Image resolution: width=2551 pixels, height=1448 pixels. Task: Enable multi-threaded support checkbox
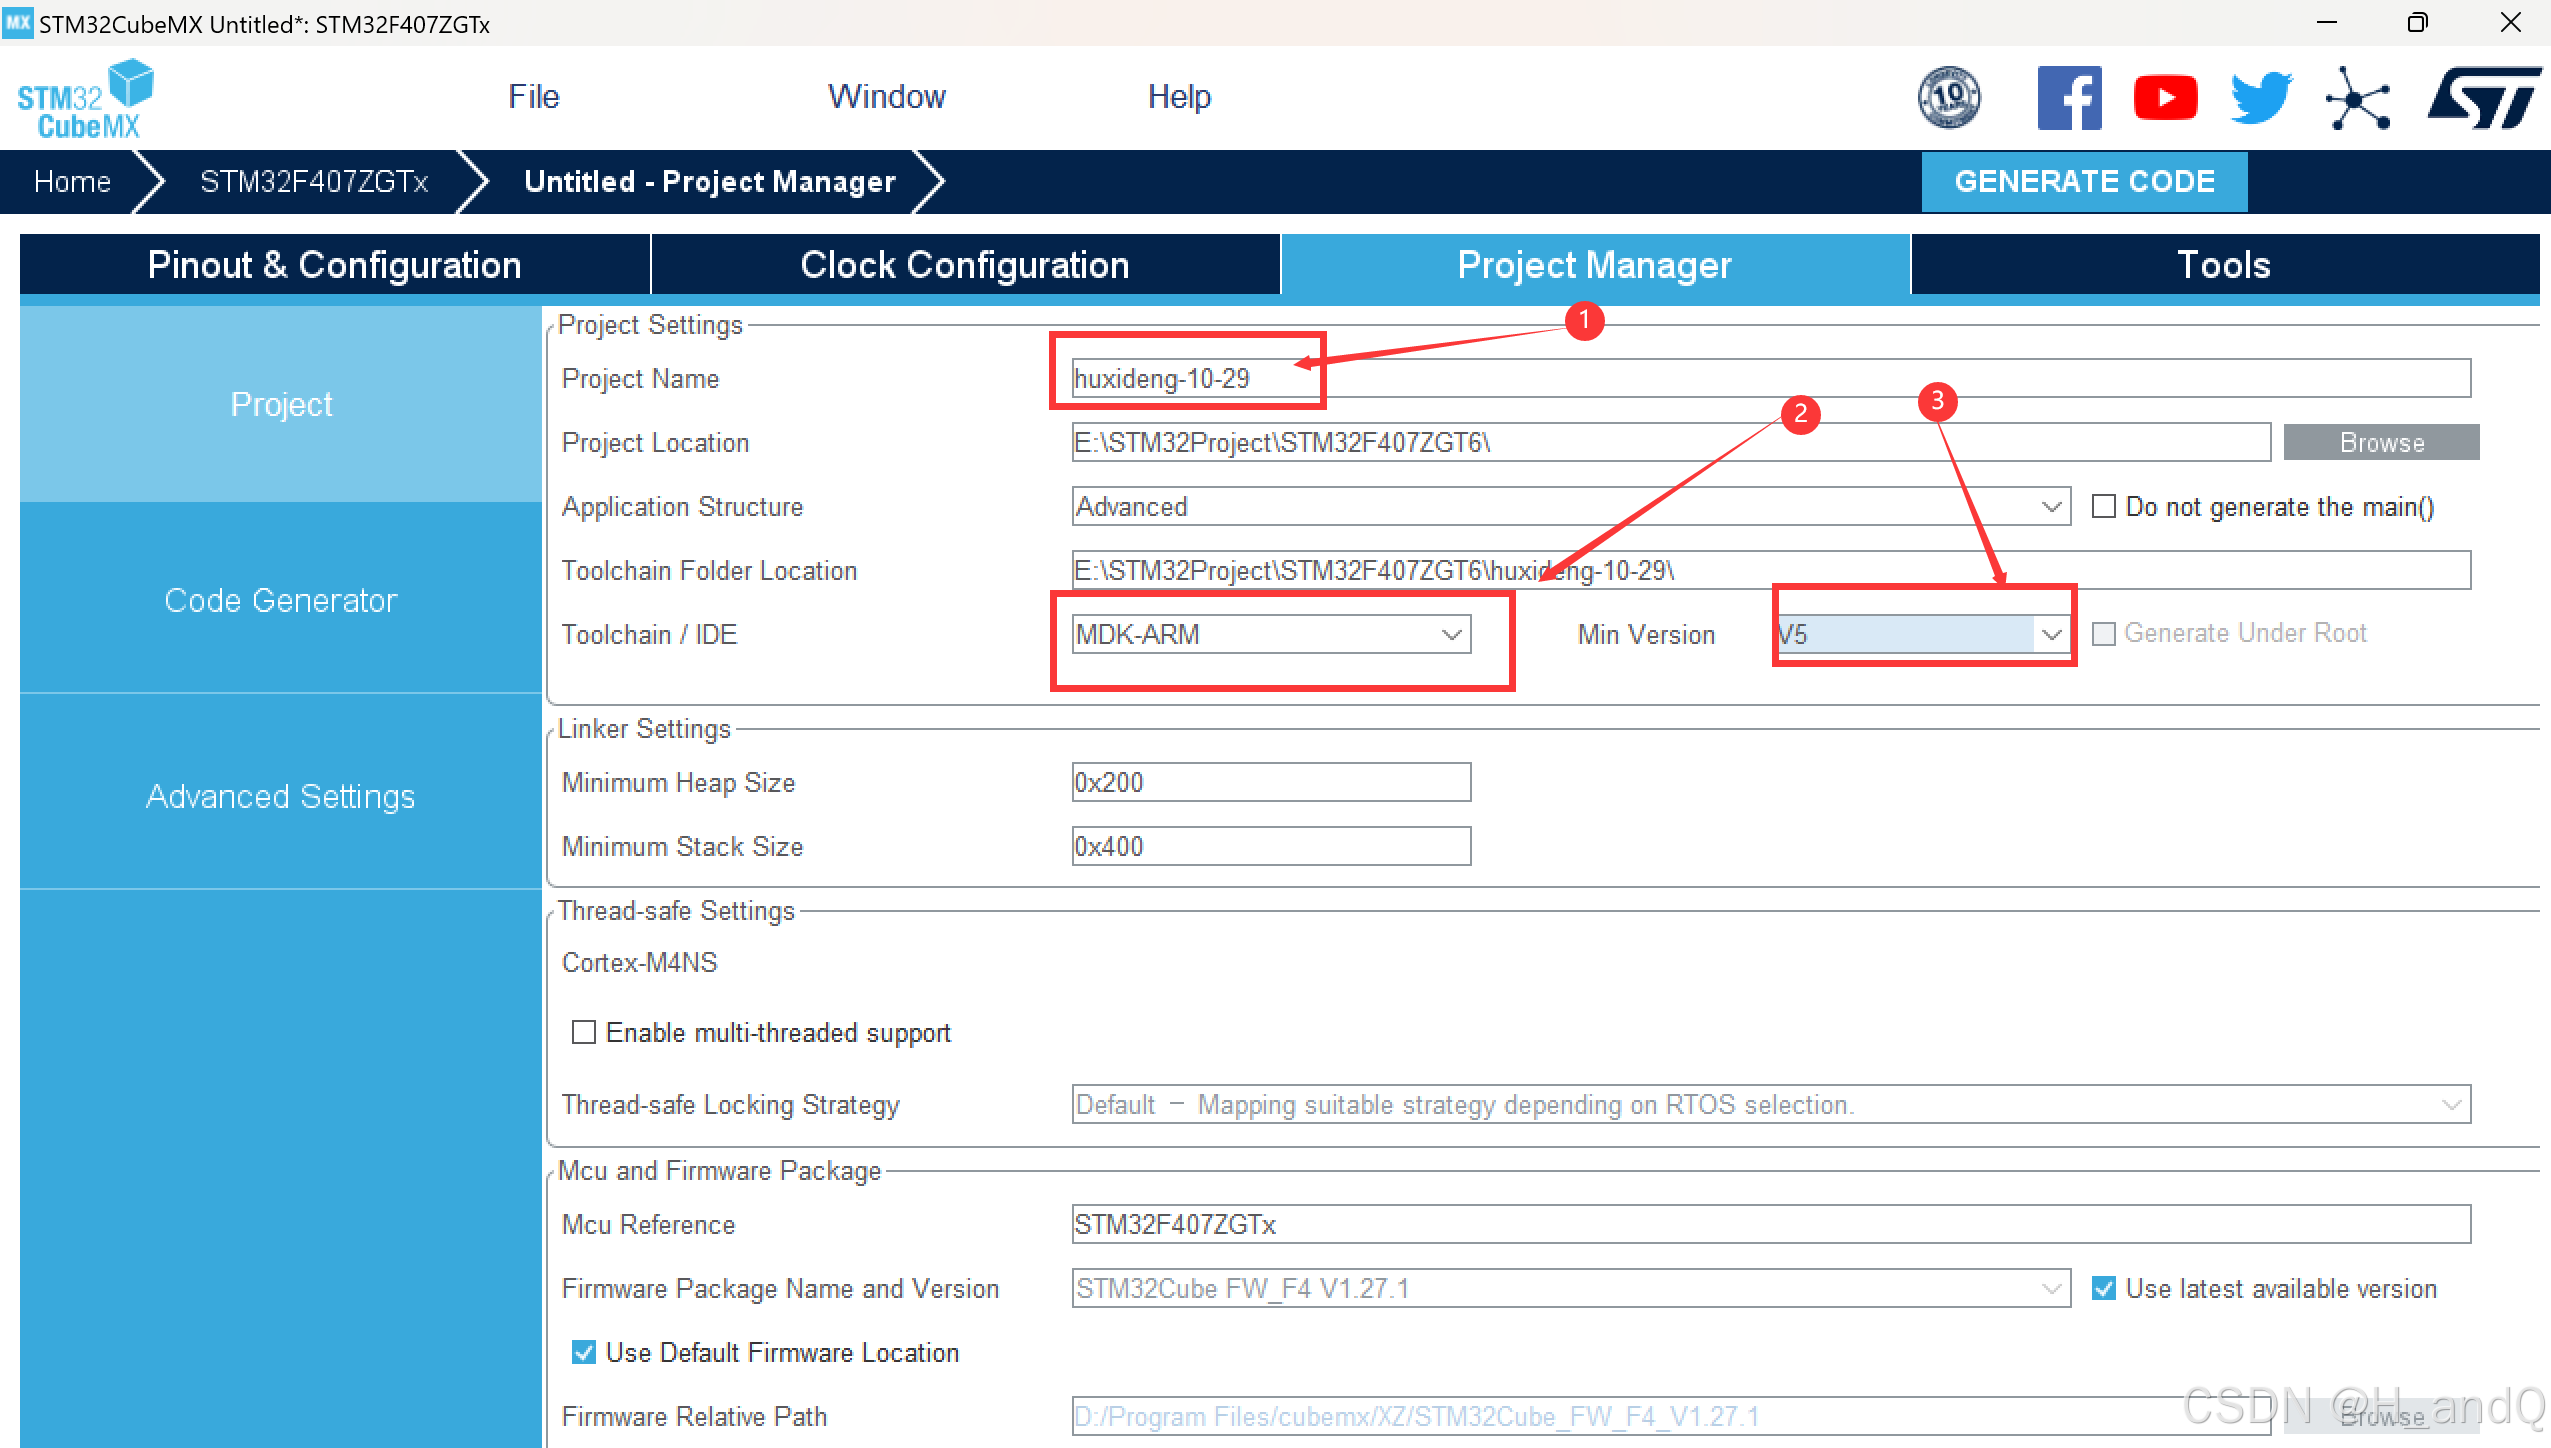(x=584, y=1032)
